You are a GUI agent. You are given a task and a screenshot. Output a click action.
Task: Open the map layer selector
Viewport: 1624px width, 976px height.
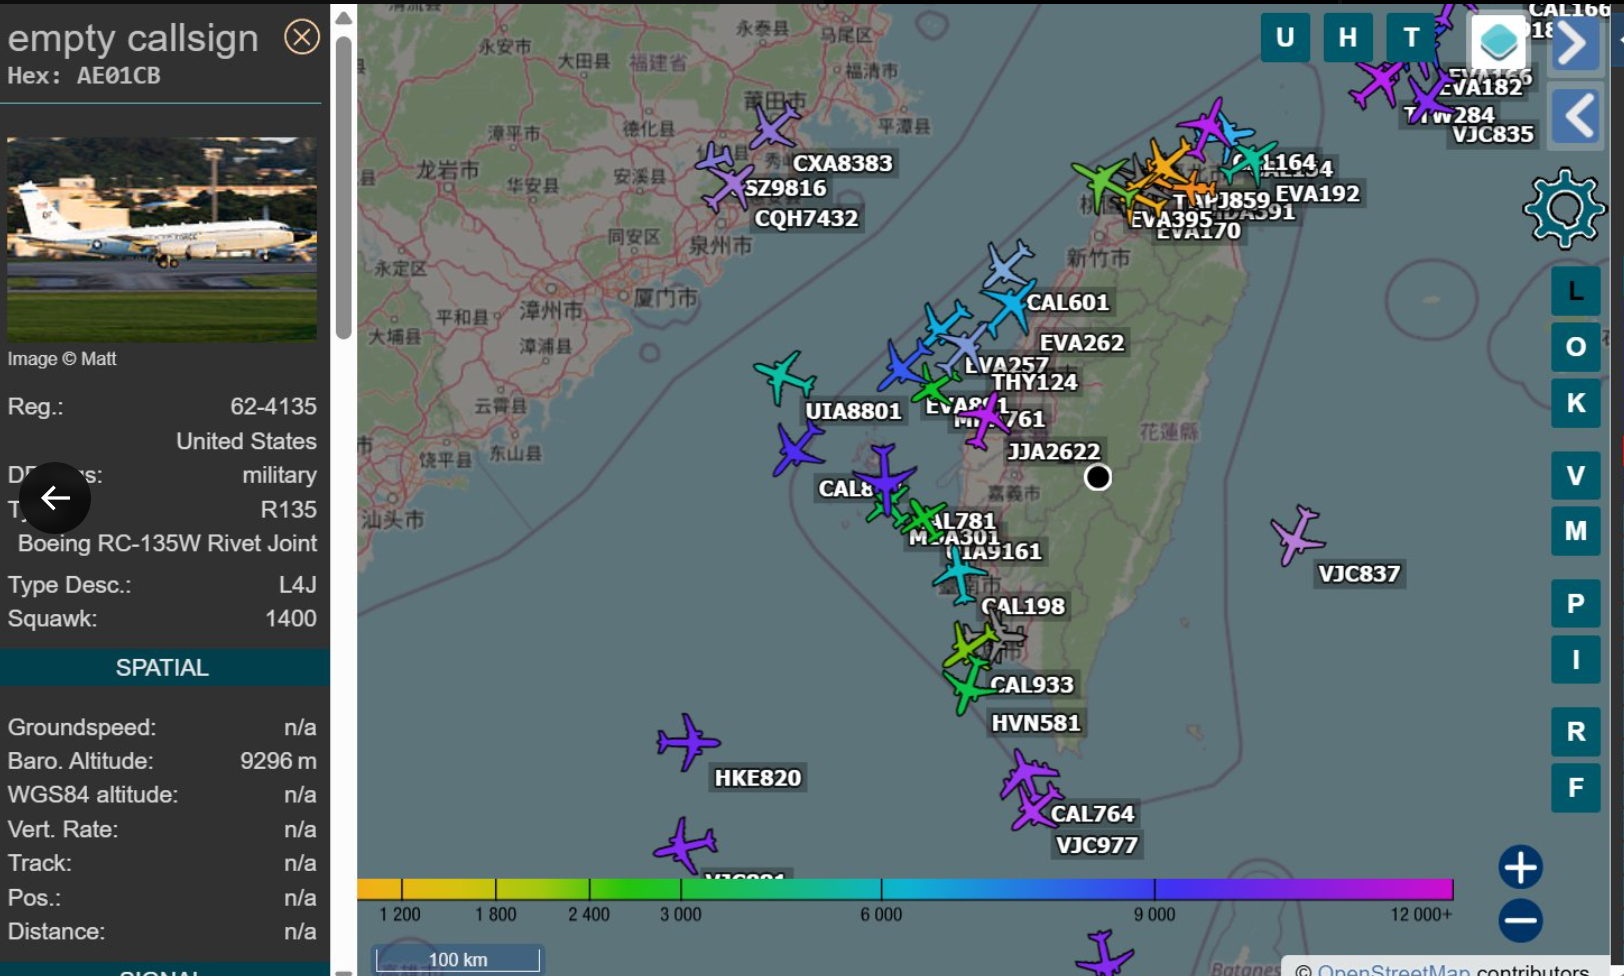[1498, 42]
